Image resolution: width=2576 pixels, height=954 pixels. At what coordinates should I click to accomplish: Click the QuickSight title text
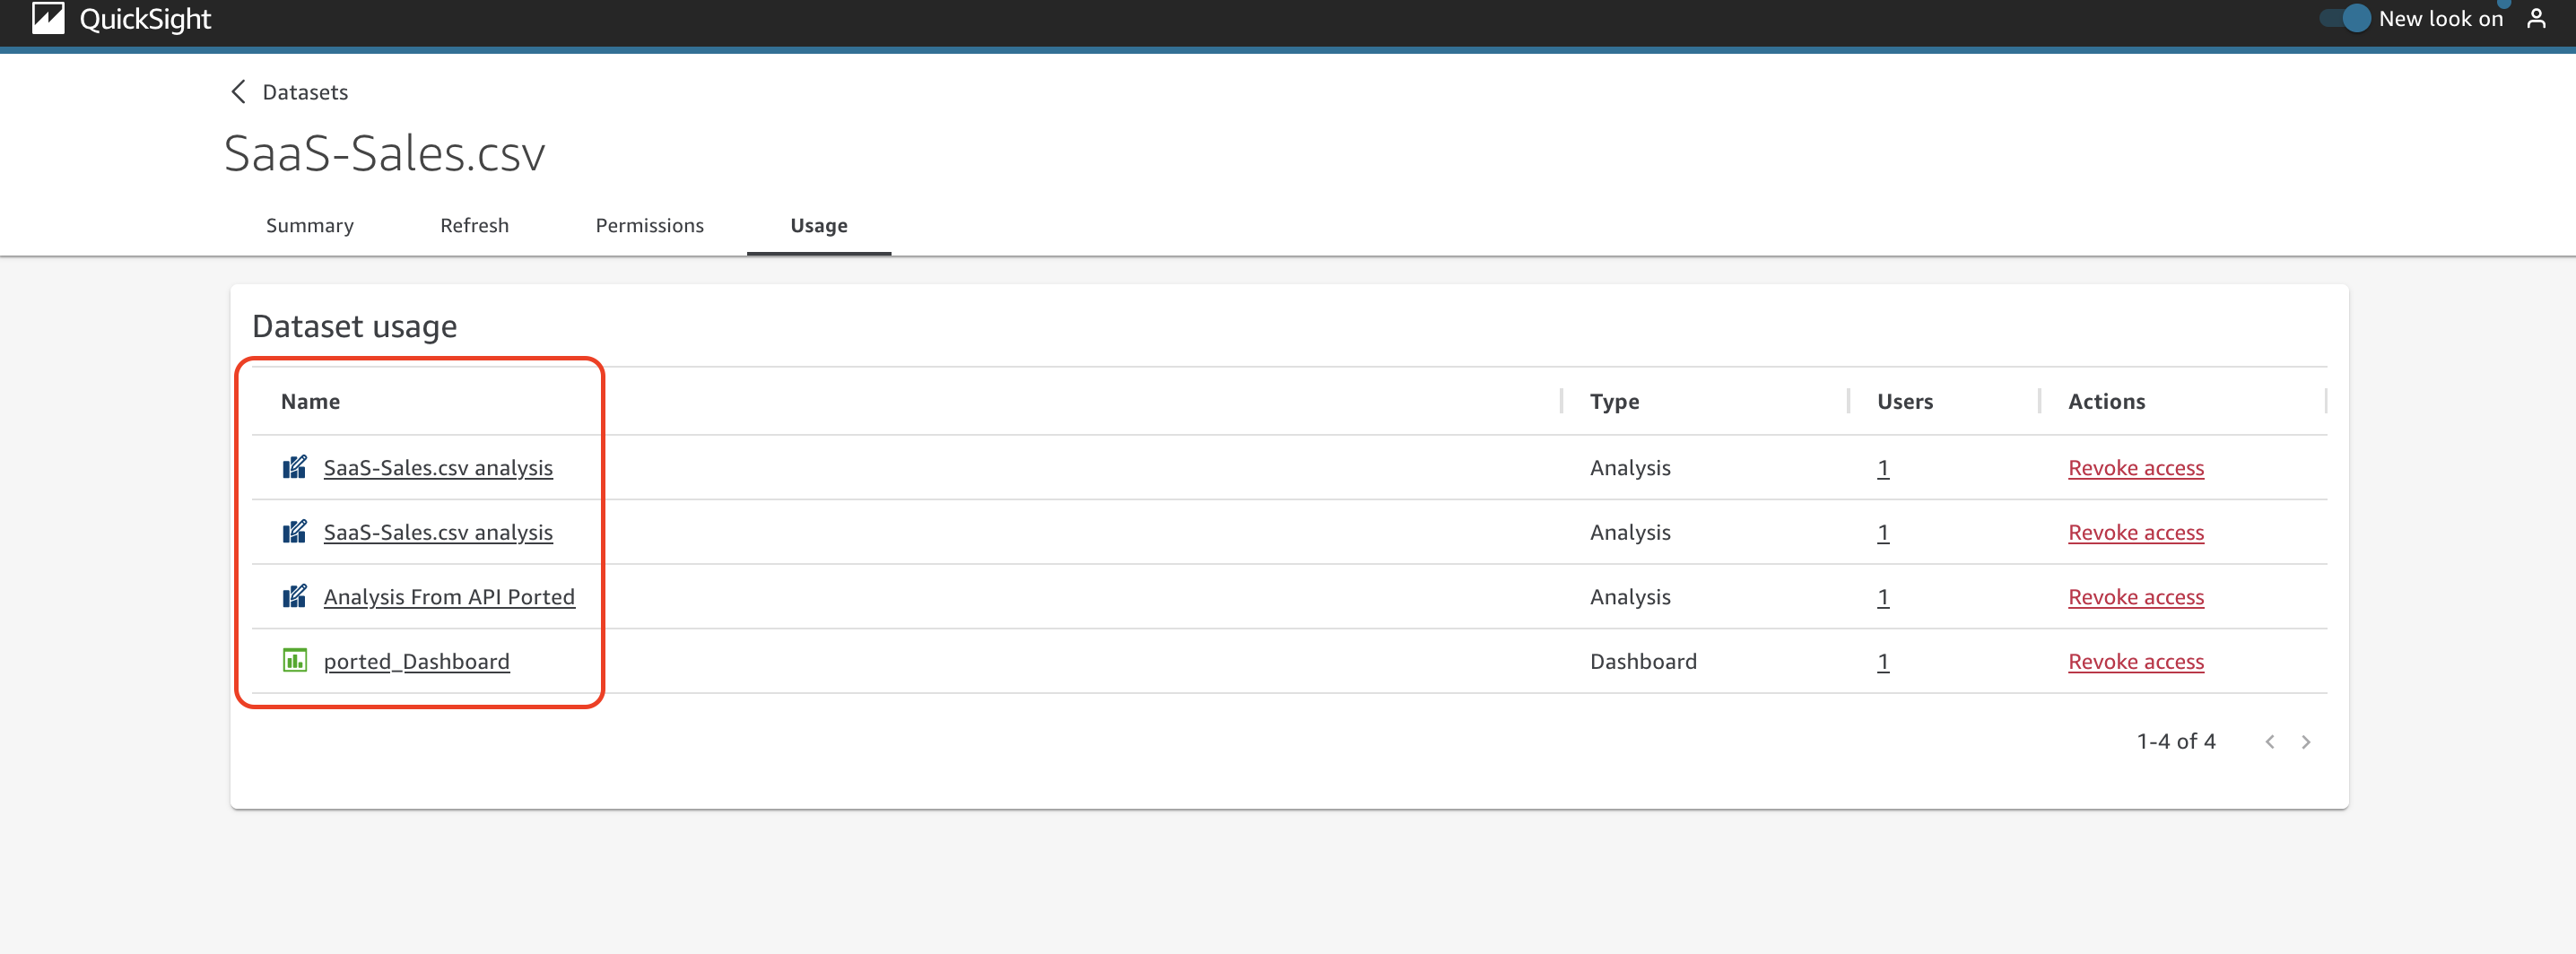click(x=145, y=18)
